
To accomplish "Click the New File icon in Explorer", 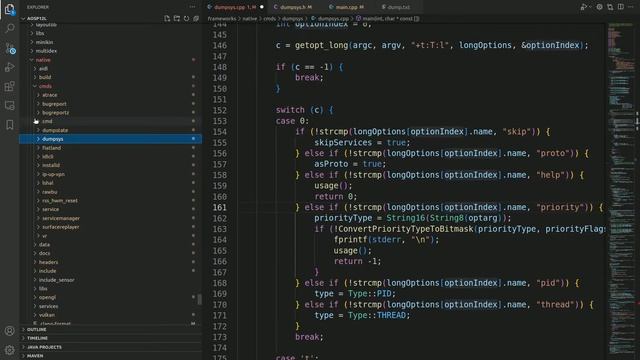I will tap(167, 18).
